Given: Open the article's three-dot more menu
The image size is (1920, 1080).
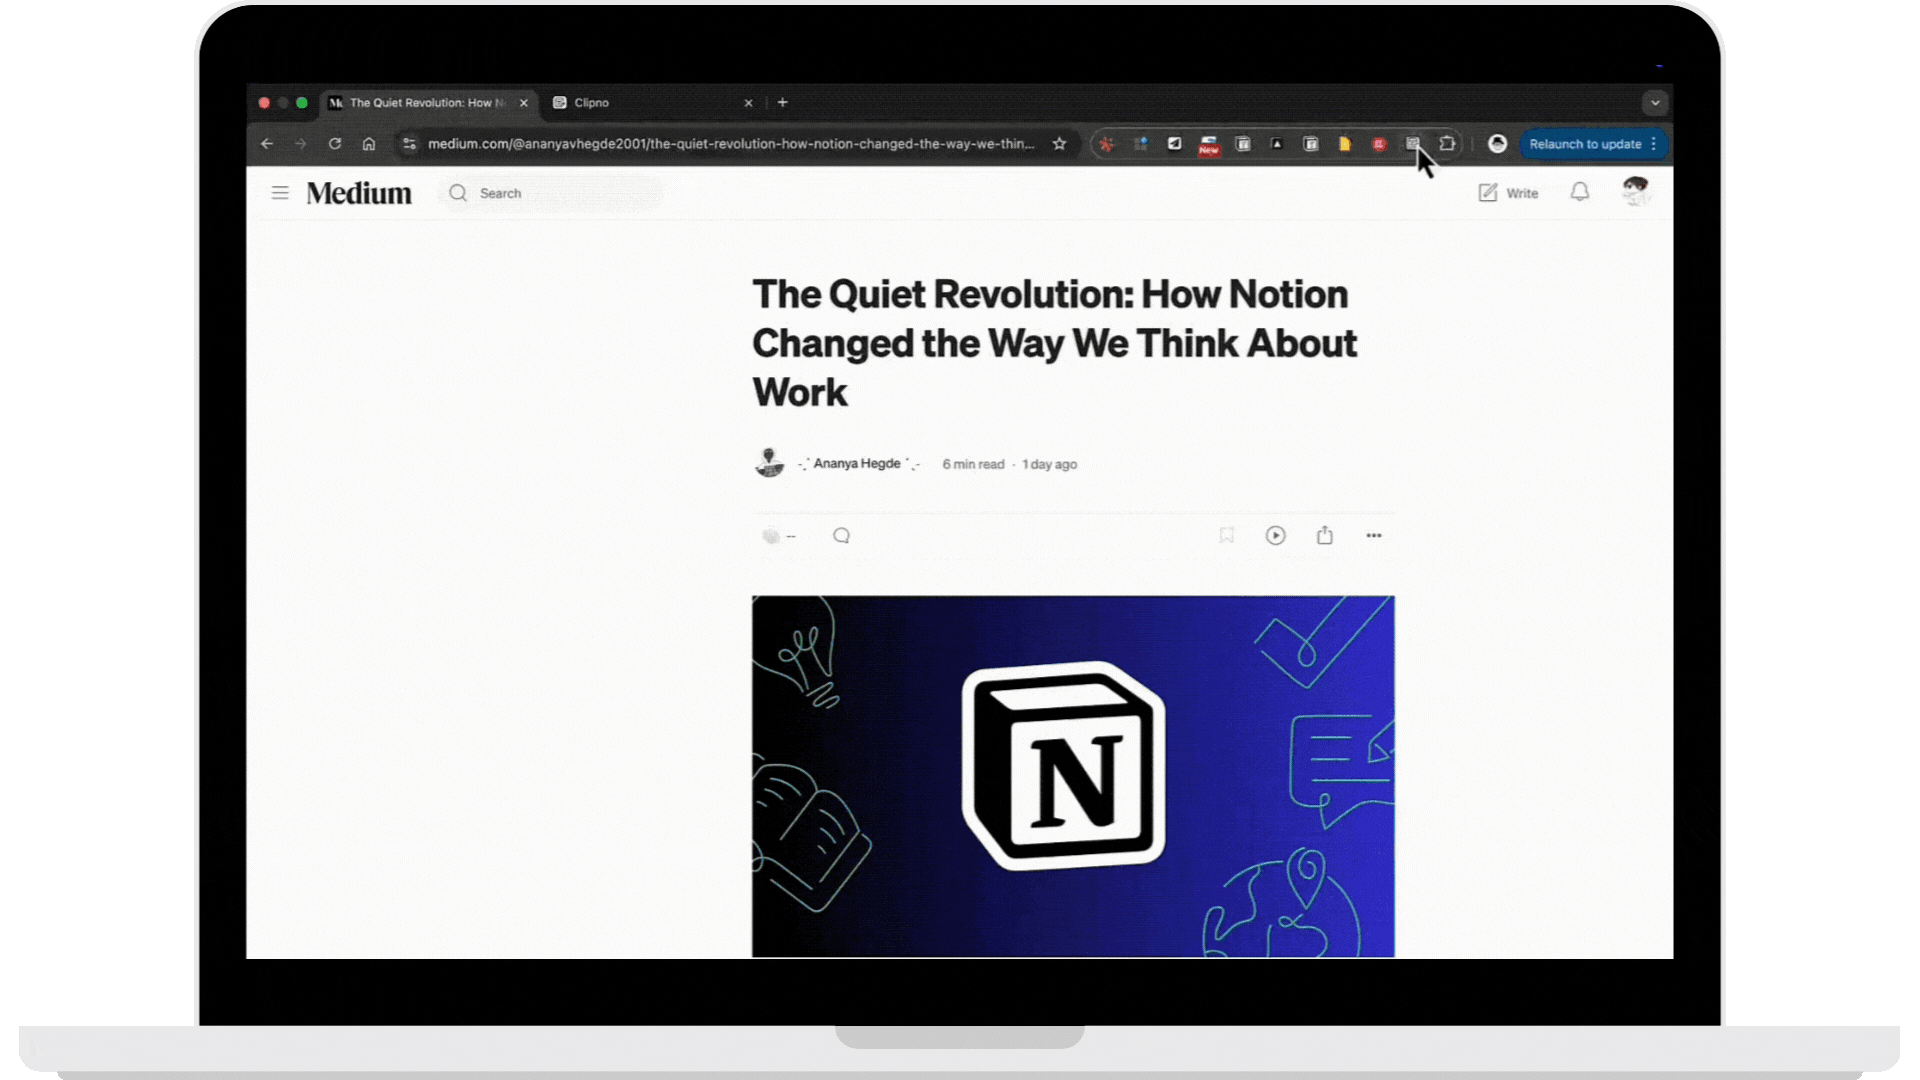Looking at the screenshot, I should (x=1373, y=536).
